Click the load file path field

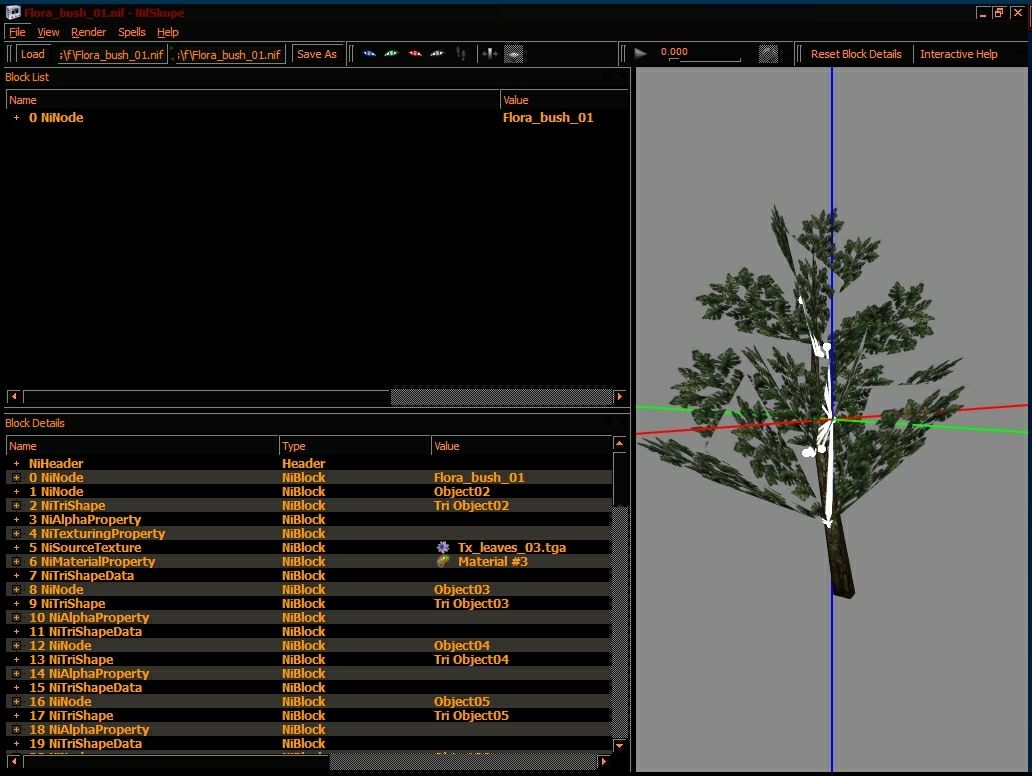point(112,55)
